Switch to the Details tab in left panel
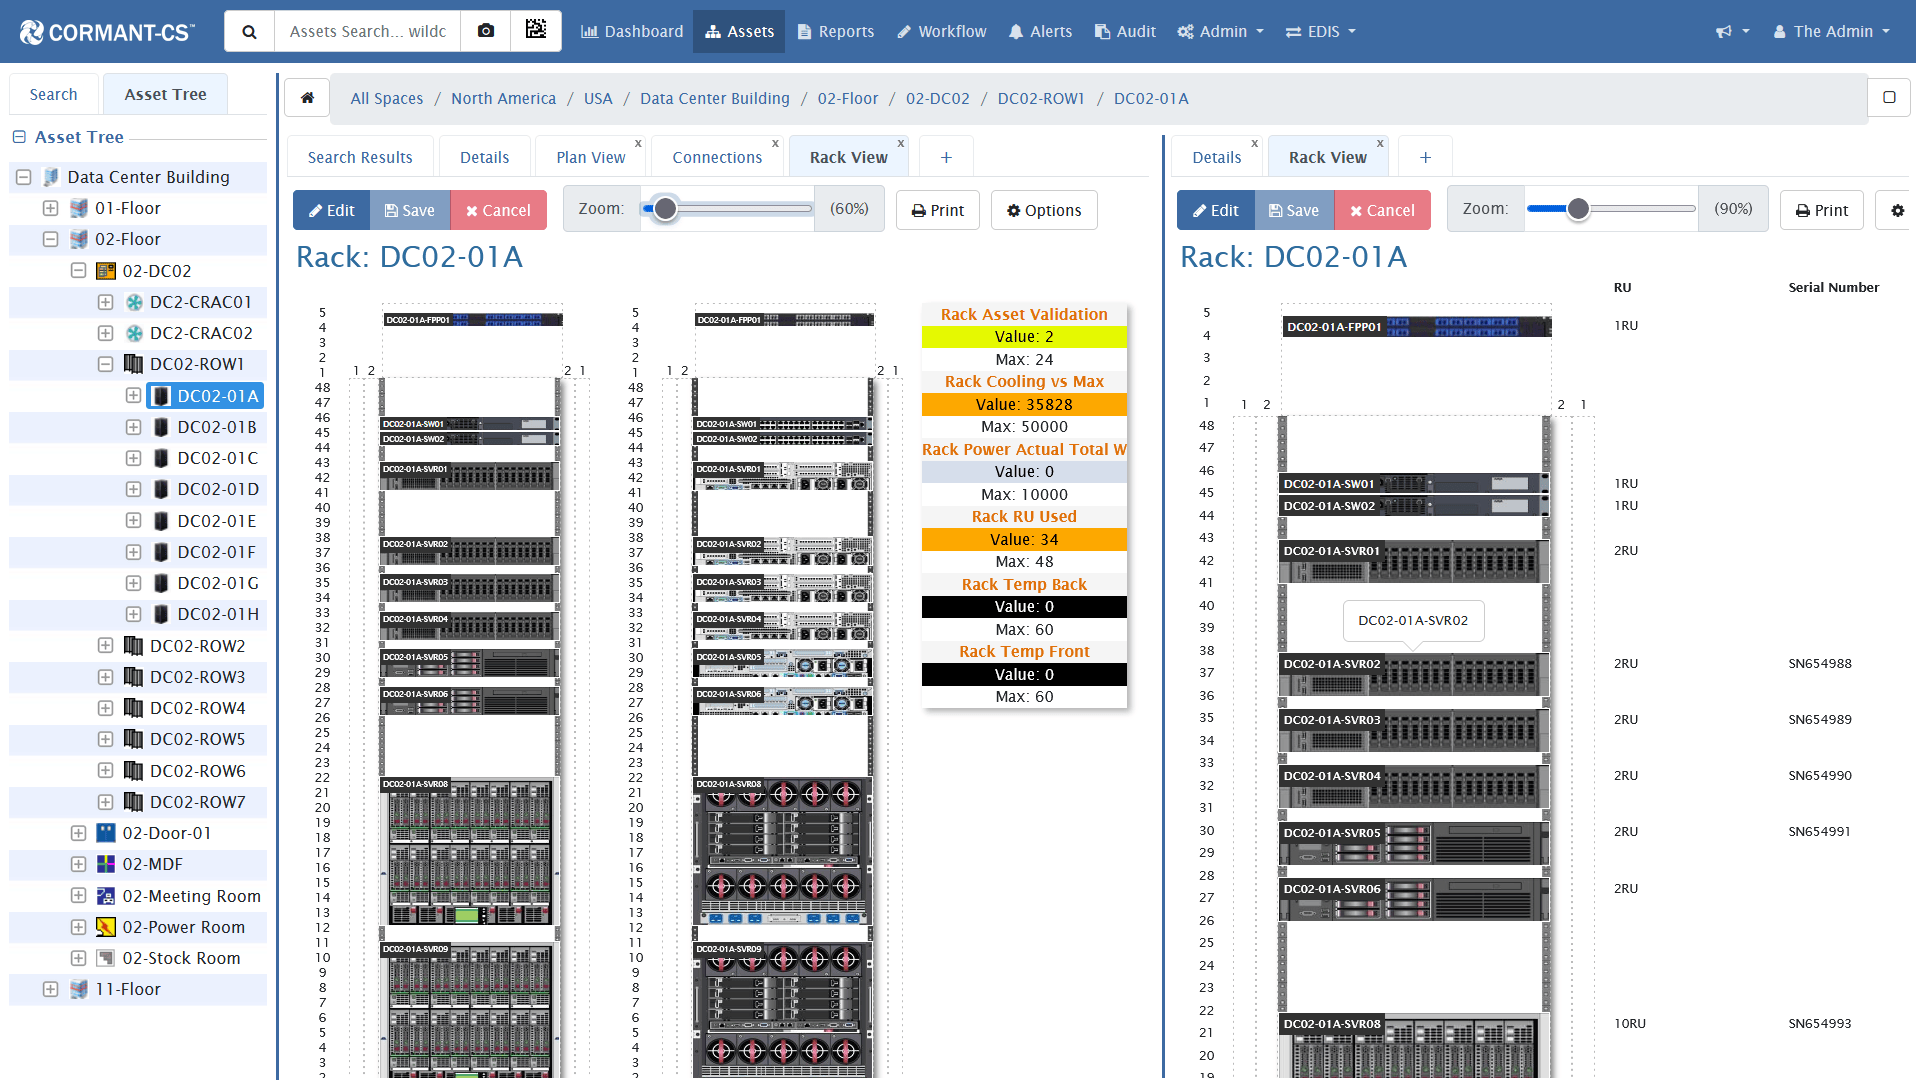 (484, 157)
